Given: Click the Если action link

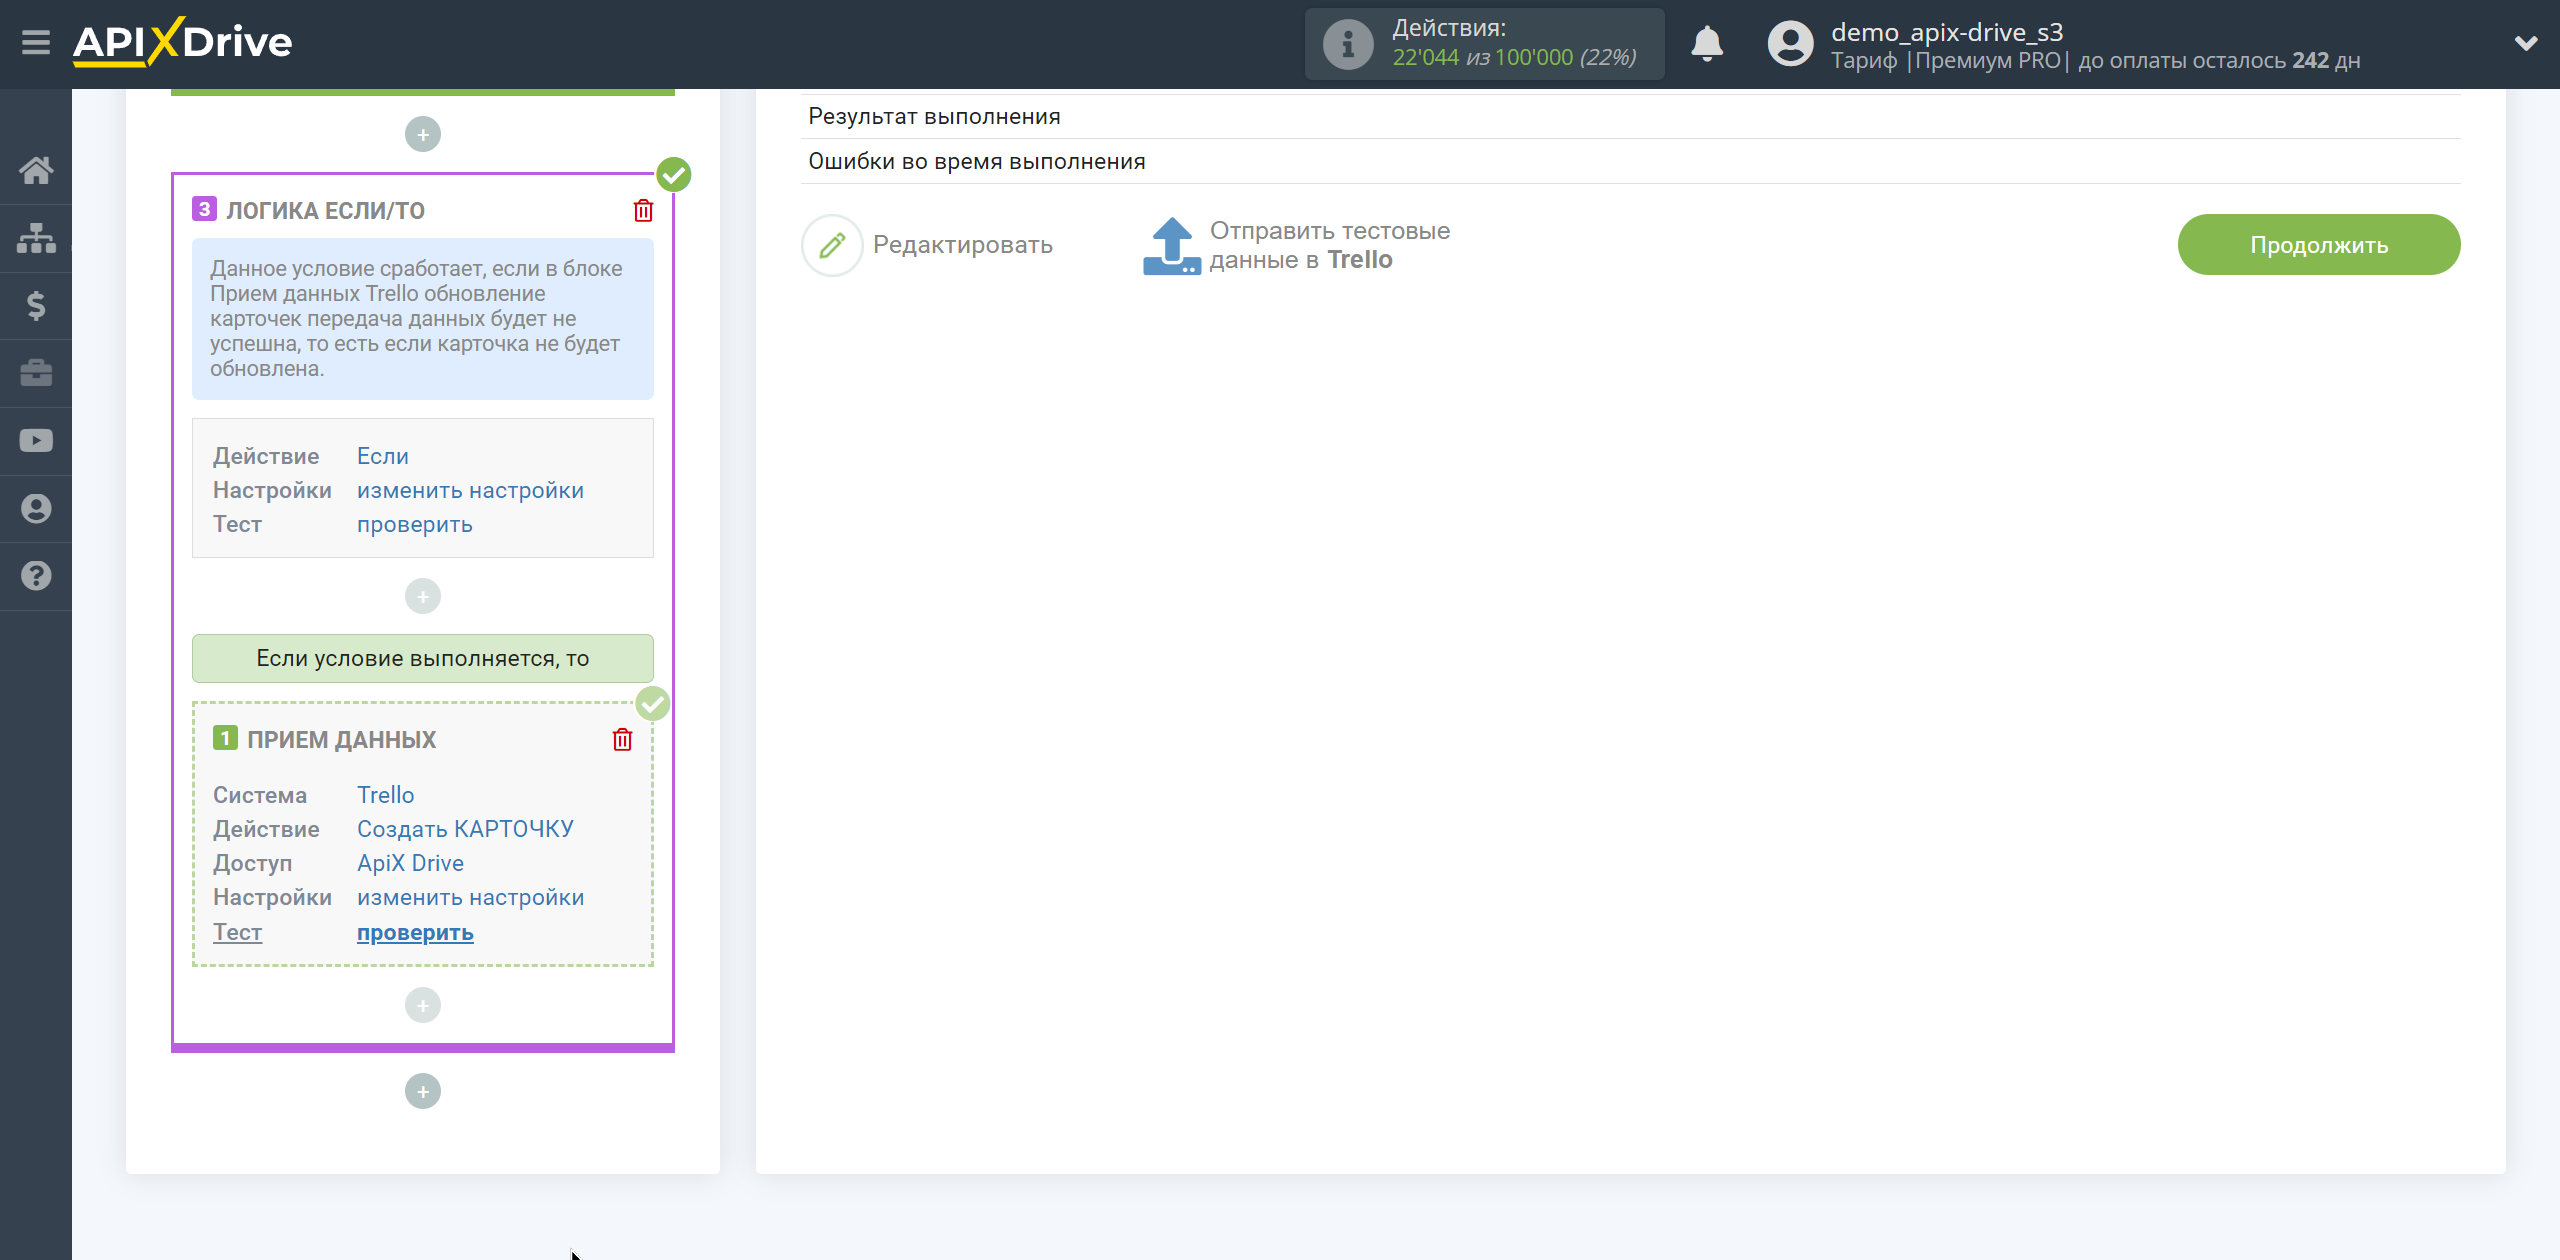Looking at the screenshot, I should click(383, 456).
